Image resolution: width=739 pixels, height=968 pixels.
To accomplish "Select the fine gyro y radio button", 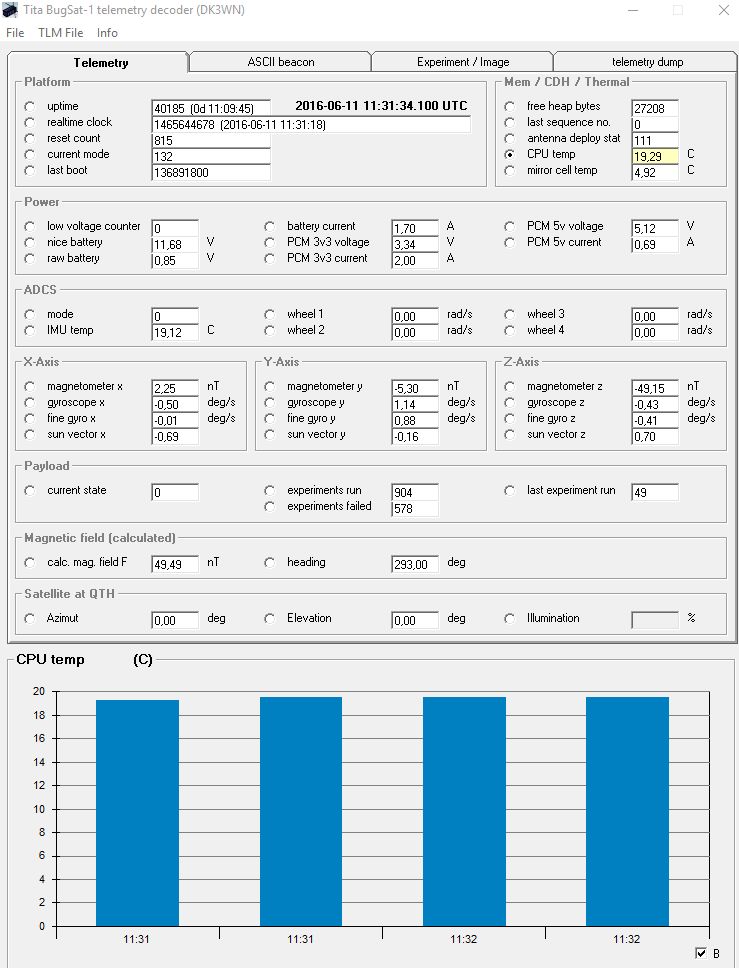I will point(269,419).
